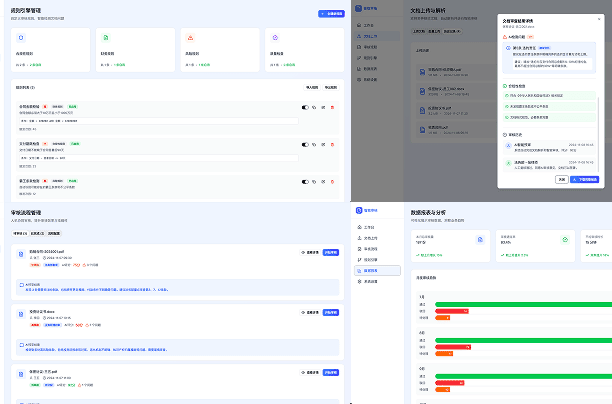Open the 流程配置 tab in review management

tap(54, 233)
